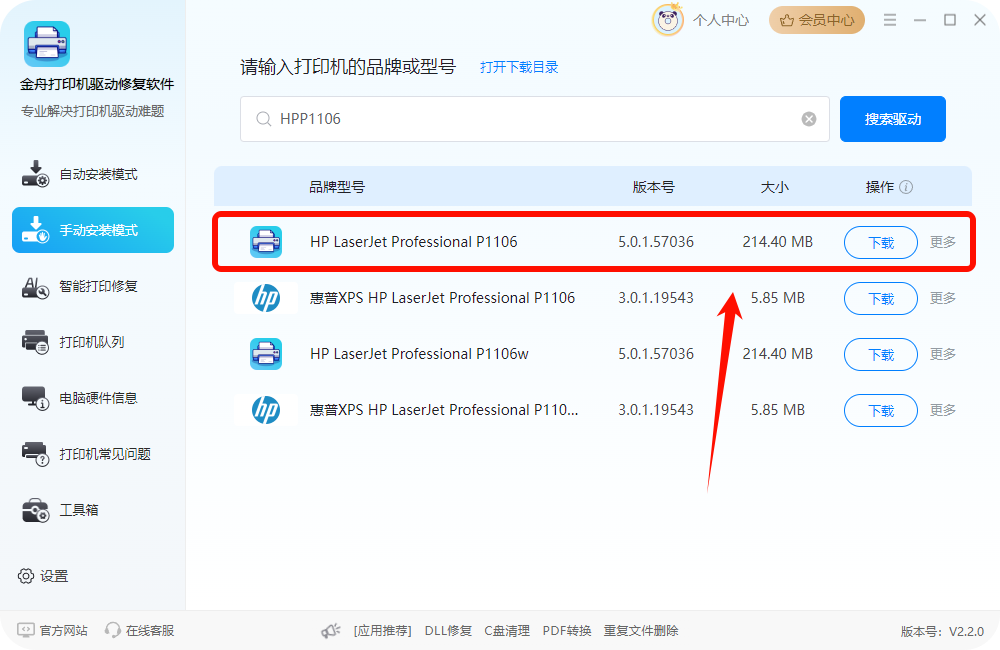Screen dimensions: 1000x650
Task: Click the panda user avatar
Action: coord(668,20)
